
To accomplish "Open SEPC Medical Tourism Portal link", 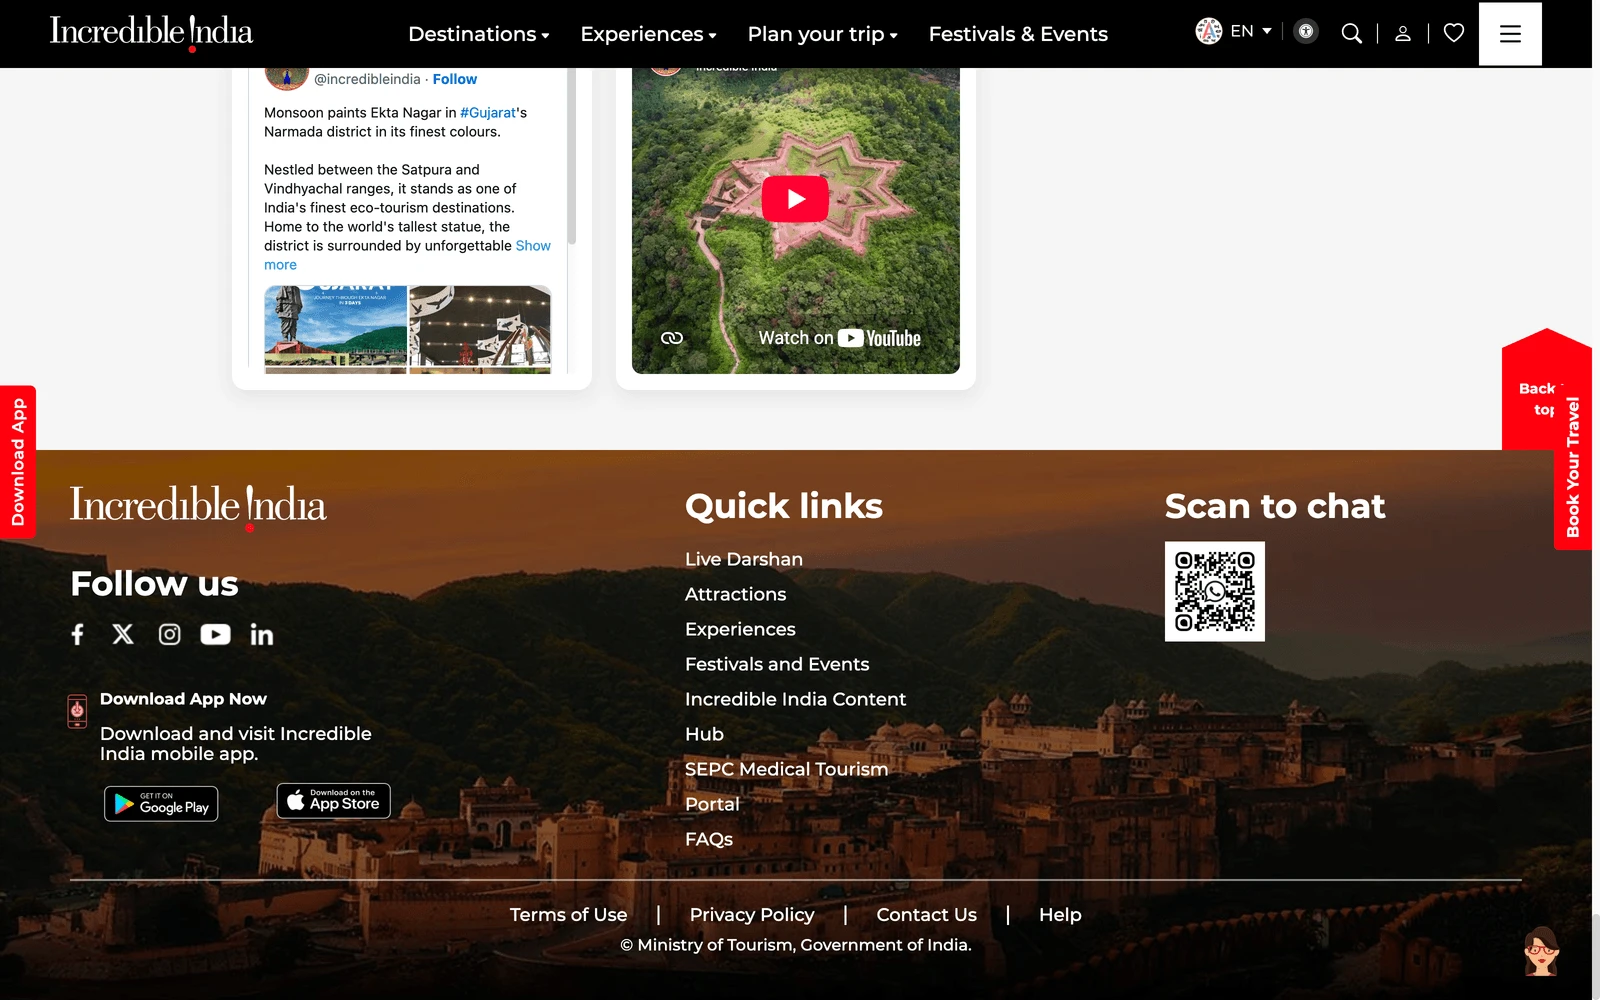I will [x=786, y=786].
